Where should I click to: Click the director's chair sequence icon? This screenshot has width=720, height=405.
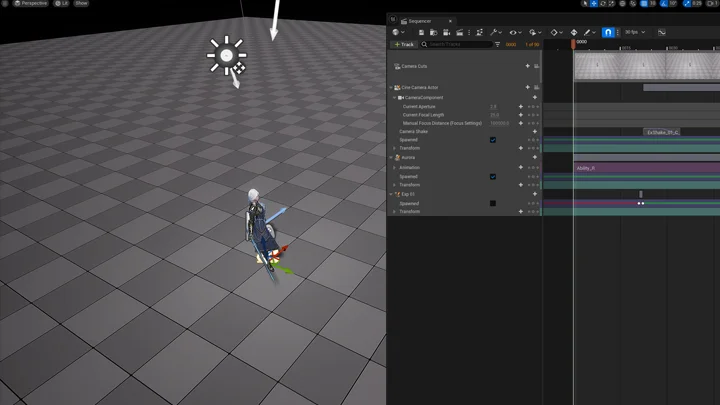(x=479, y=32)
